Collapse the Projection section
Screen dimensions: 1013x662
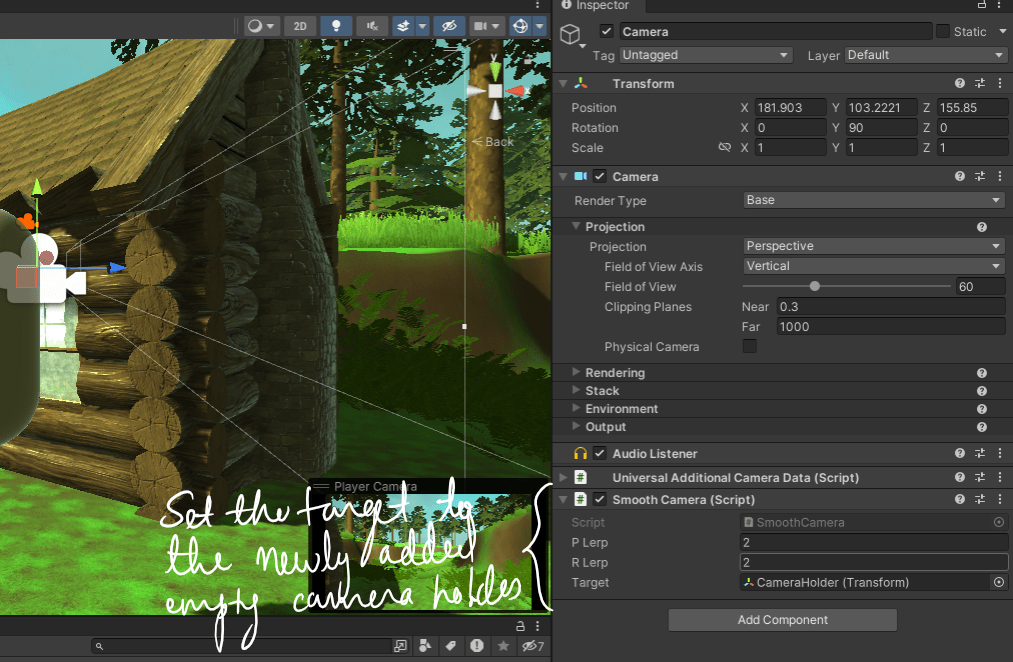click(576, 226)
